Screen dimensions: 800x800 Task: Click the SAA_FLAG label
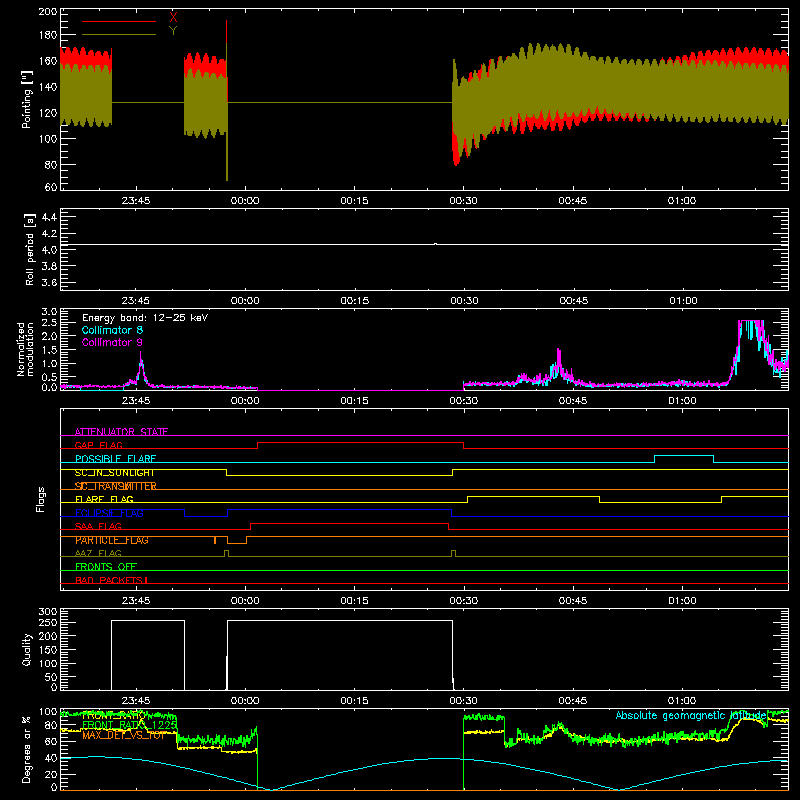(98, 526)
